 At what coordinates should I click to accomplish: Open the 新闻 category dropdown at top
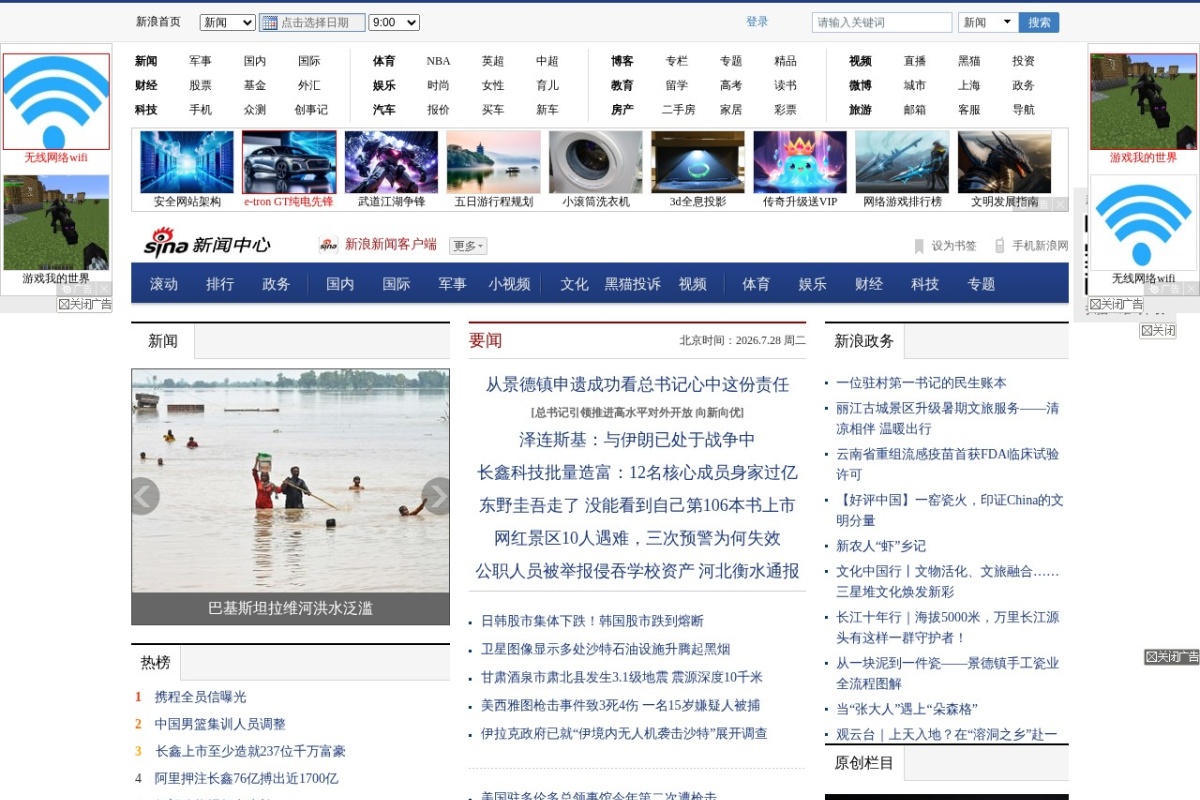(228, 22)
